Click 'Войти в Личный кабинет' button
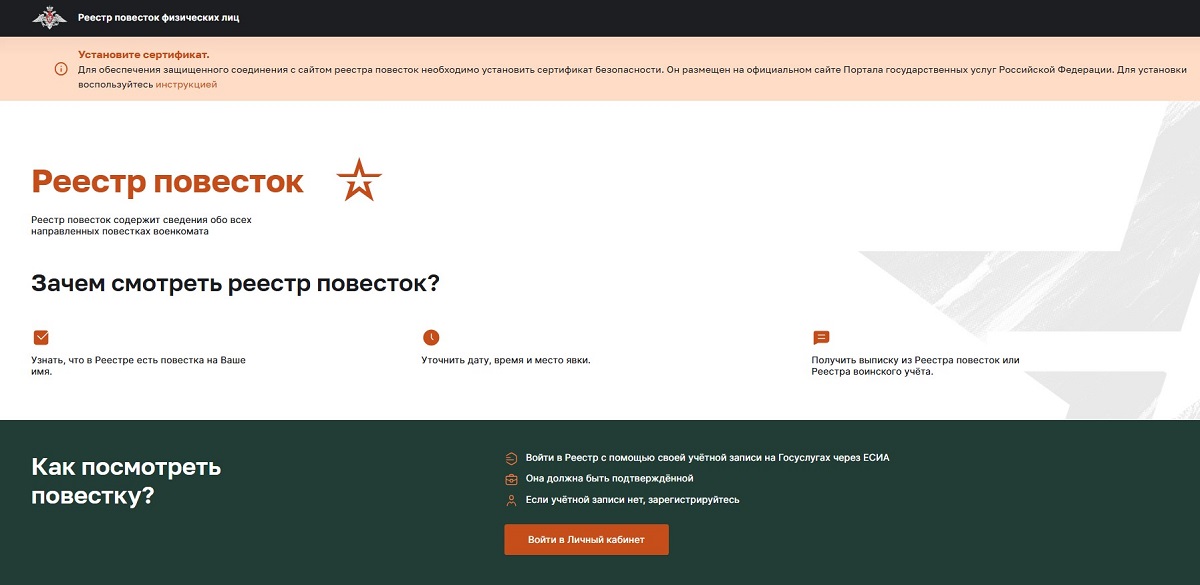The width and height of the screenshot is (1200, 585). (586, 539)
